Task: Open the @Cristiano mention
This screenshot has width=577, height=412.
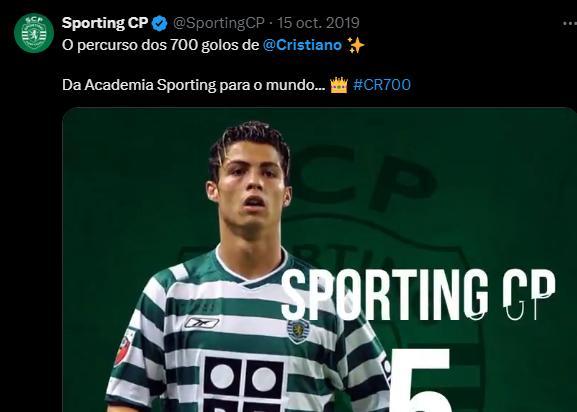Action: 302,45
